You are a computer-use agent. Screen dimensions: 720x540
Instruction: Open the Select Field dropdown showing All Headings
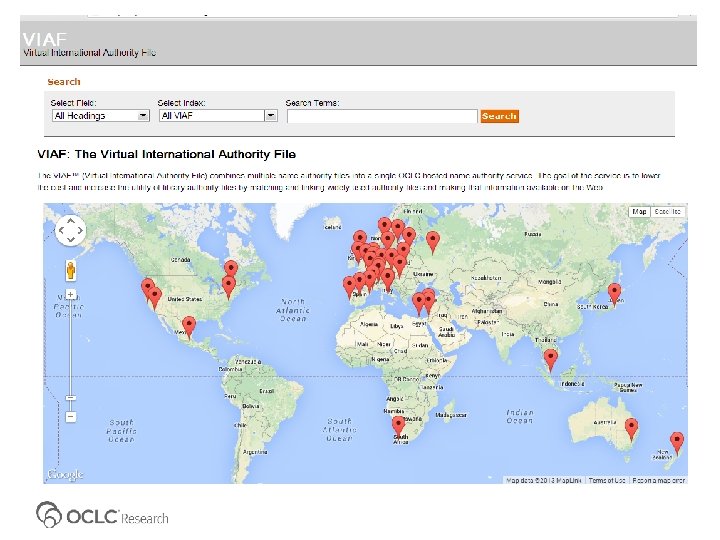pyautogui.click(x=101, y=116)
